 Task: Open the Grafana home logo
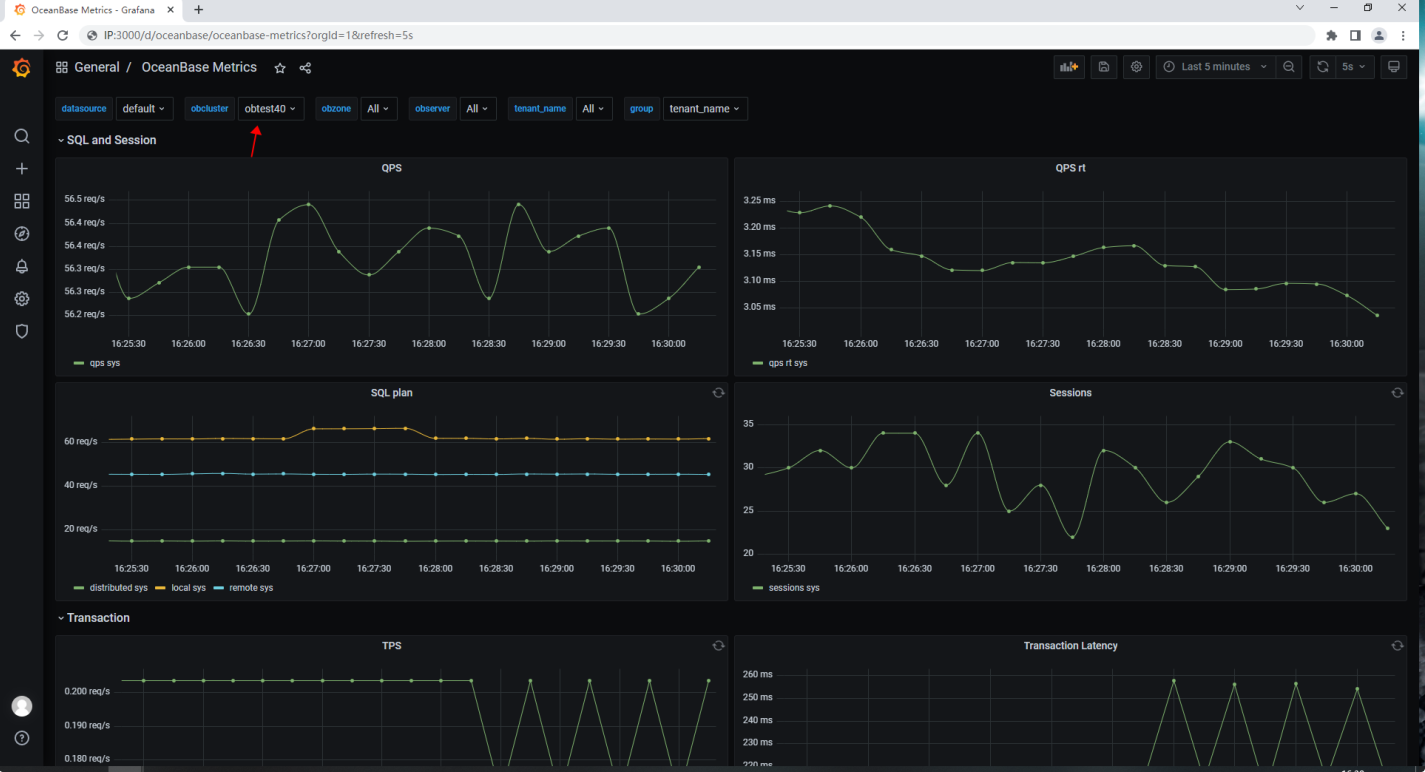[22, 68]
